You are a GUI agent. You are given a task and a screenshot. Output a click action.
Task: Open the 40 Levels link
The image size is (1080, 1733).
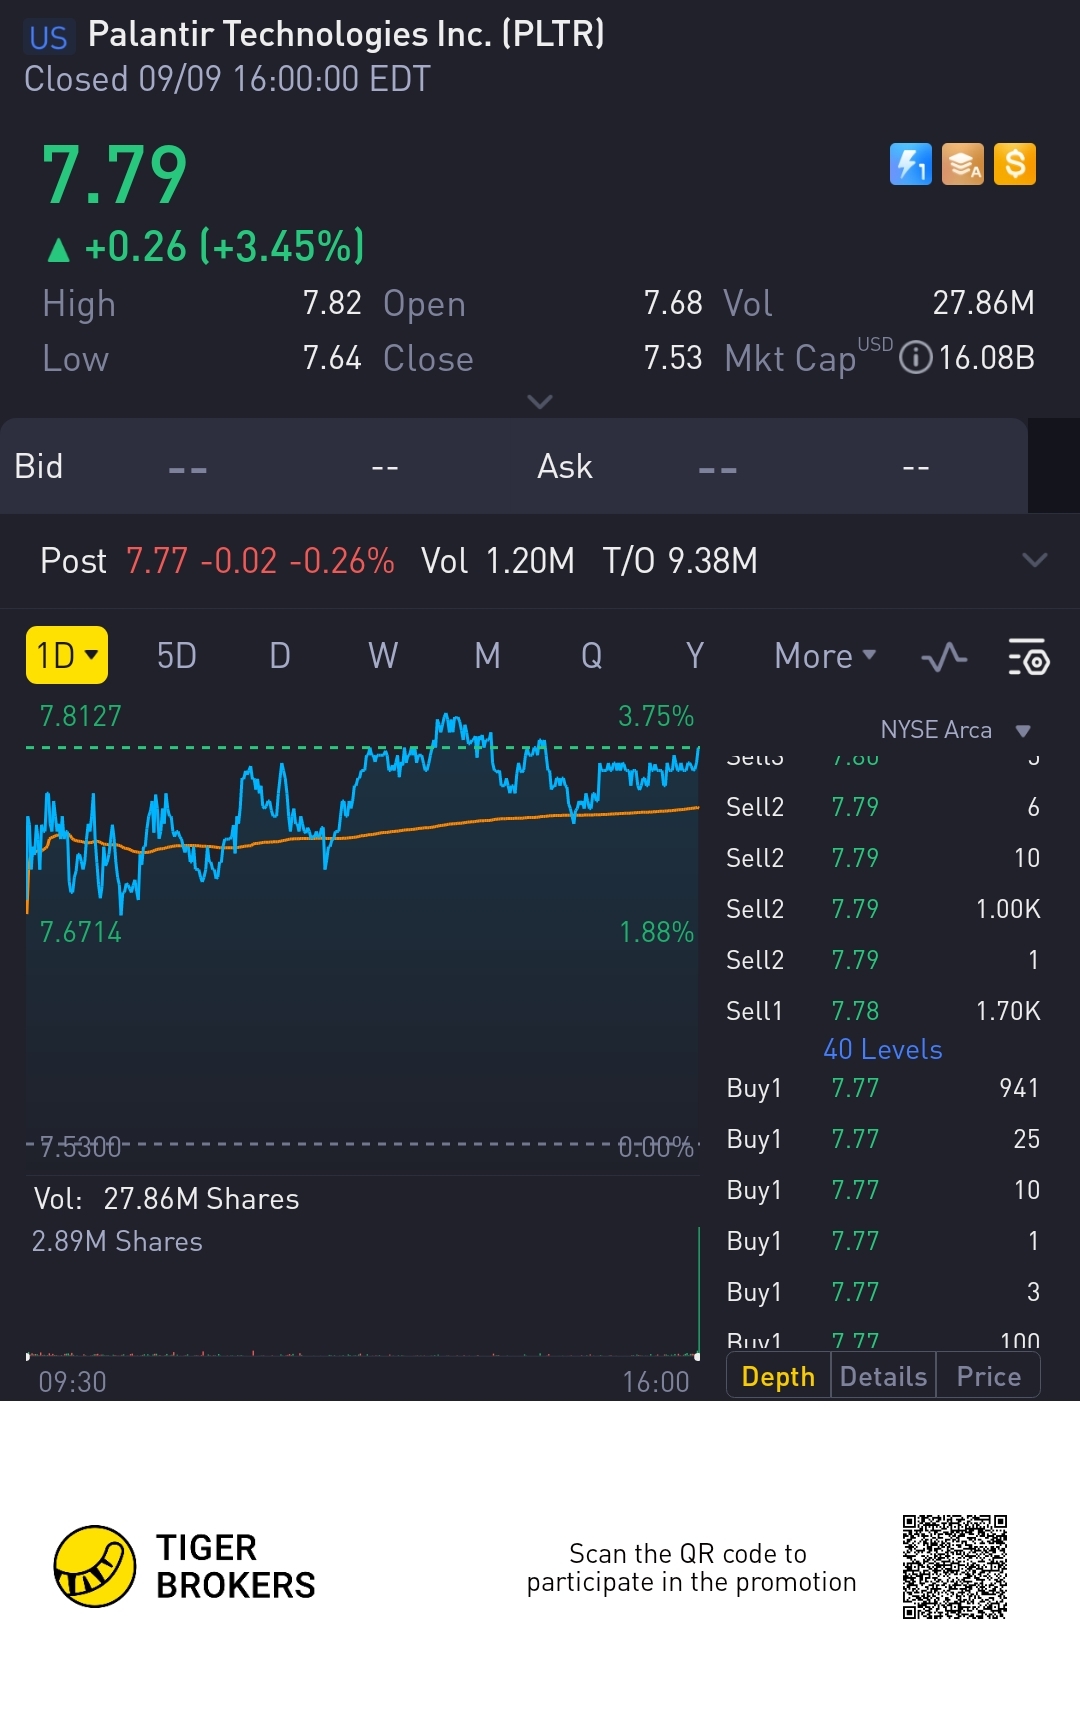883,1049
